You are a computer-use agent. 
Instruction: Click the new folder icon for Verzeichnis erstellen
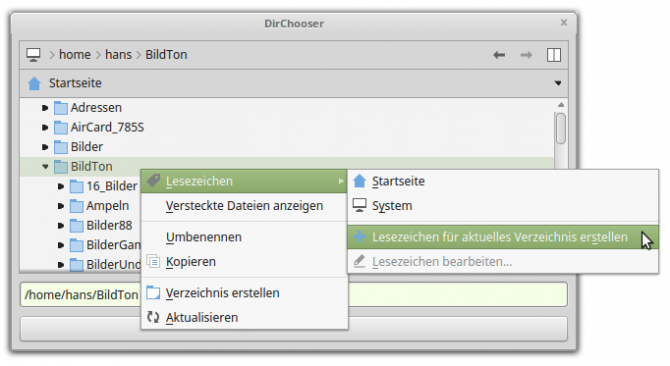153,293
